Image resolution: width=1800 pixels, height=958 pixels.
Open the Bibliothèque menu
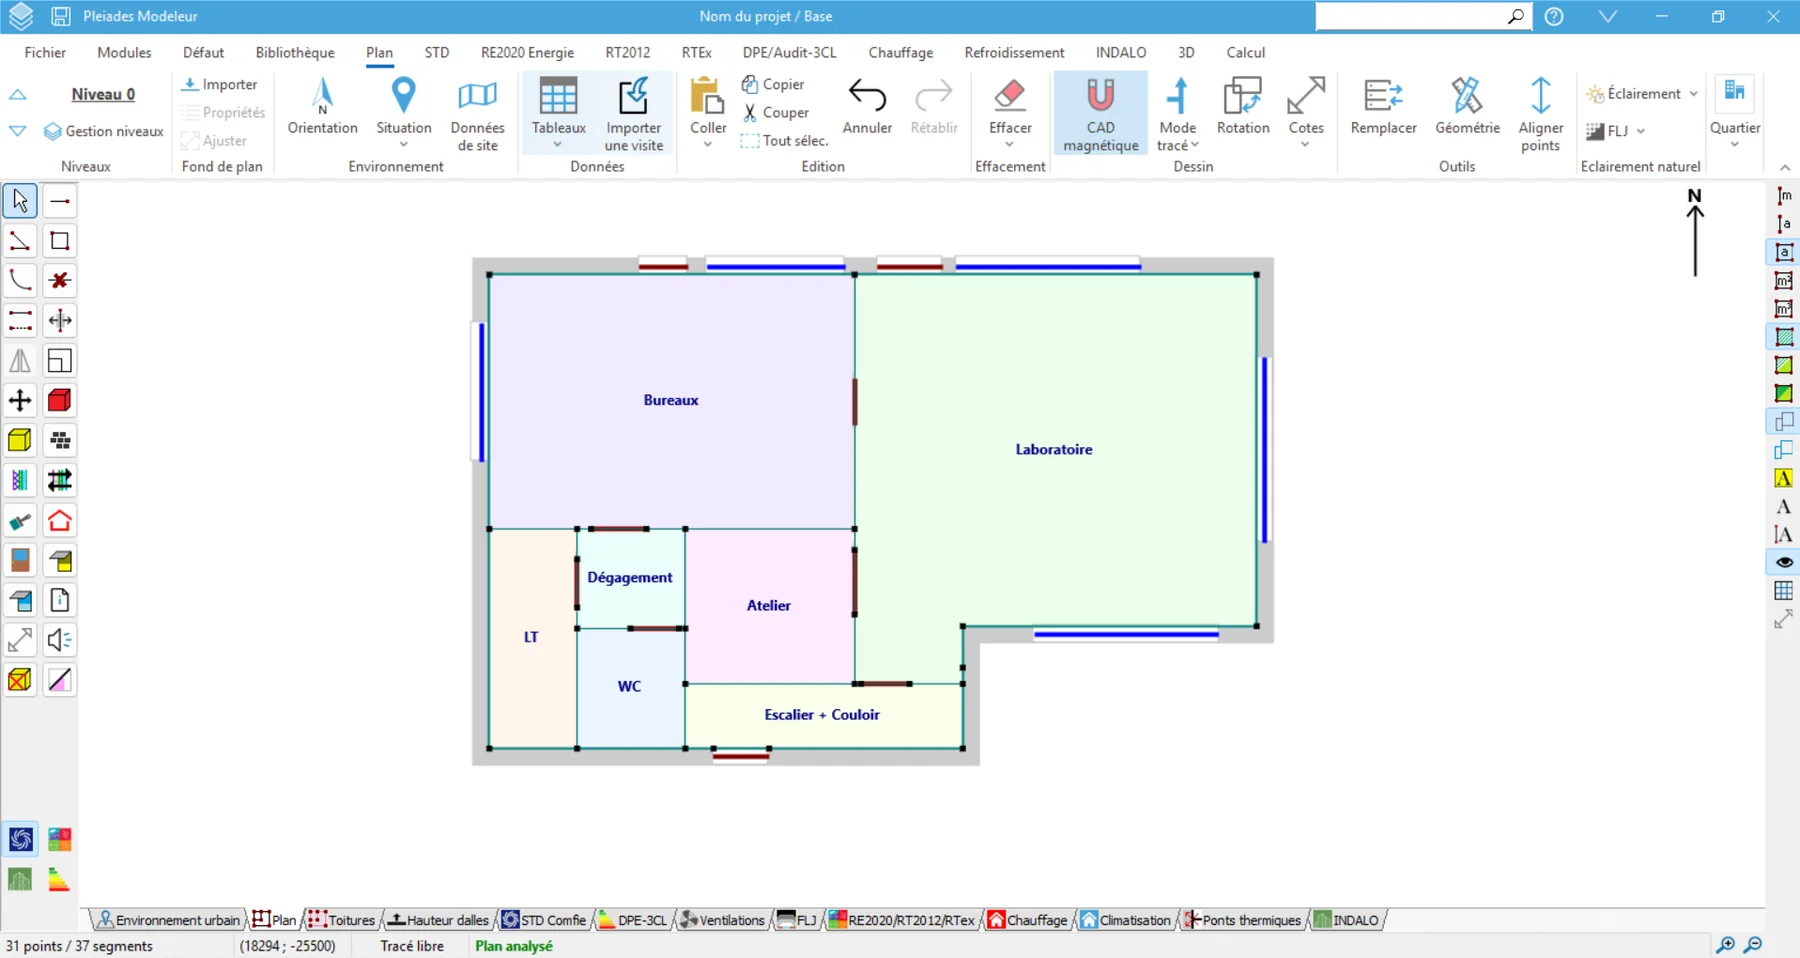click(295, 52)
